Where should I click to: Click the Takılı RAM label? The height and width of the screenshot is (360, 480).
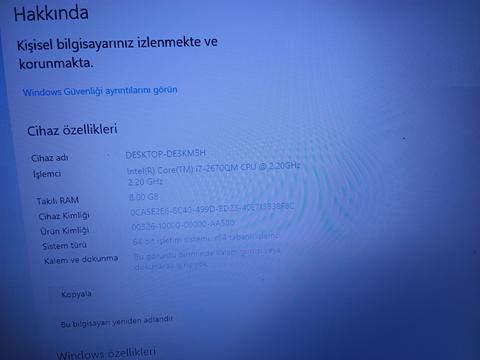(58, 201)
